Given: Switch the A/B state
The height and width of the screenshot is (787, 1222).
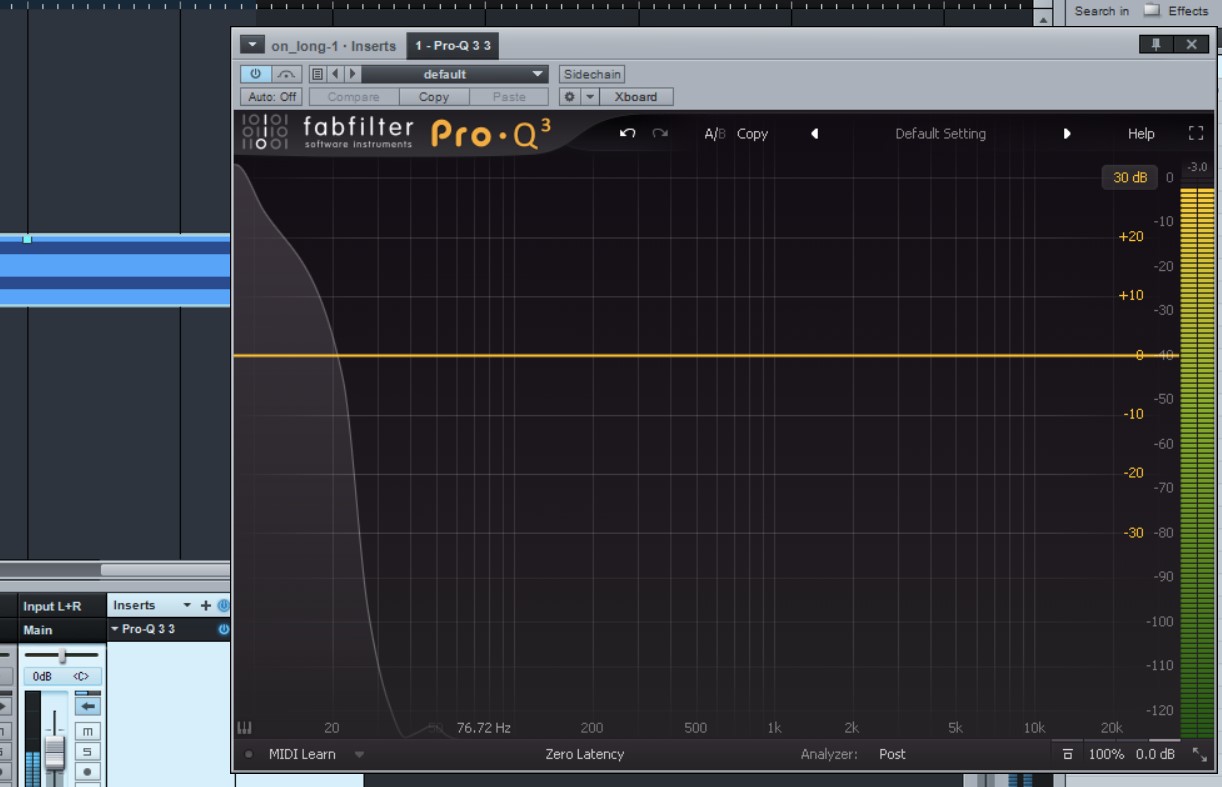Looking at the screenshot, I should click(x=715, y=133).
